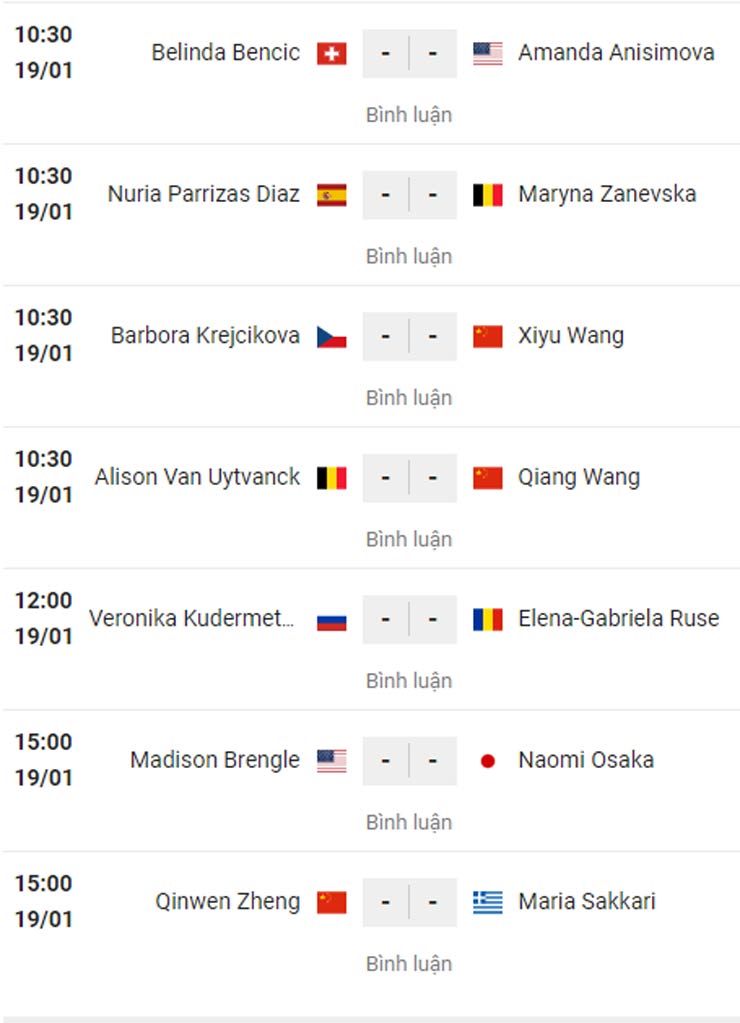Click Belgium flag beside Alison Van Uytvanck
Image resolution: width=740 pixels, height=1023 pixels.
click(331, 478)
